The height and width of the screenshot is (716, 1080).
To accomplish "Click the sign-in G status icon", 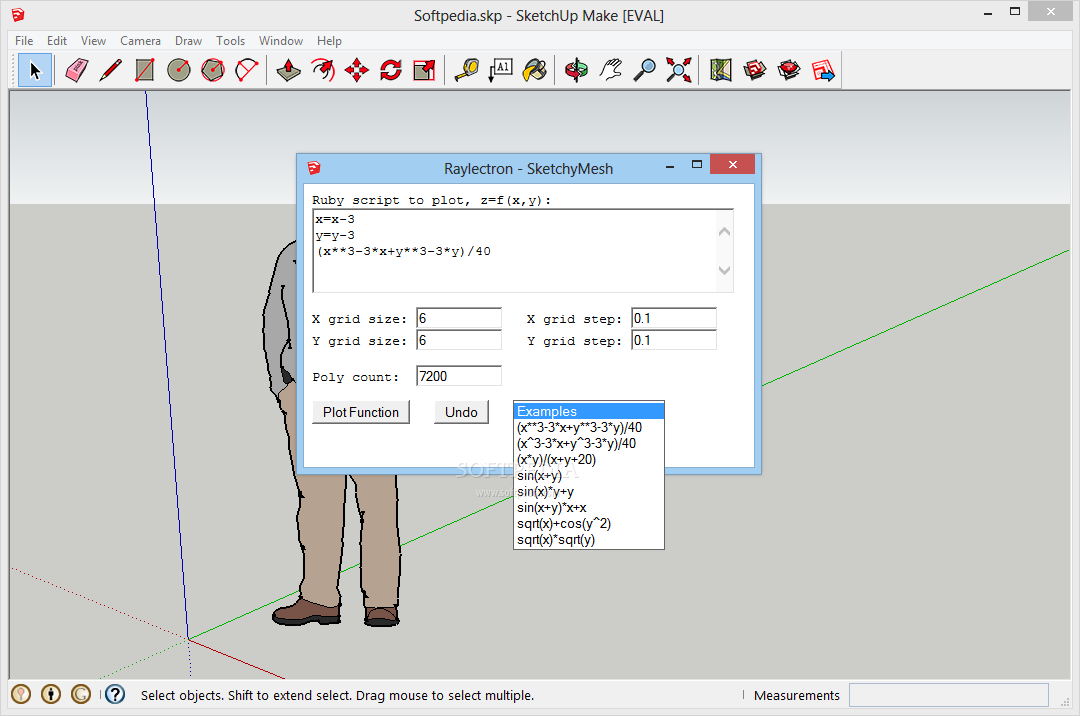I will coord(81,694).
